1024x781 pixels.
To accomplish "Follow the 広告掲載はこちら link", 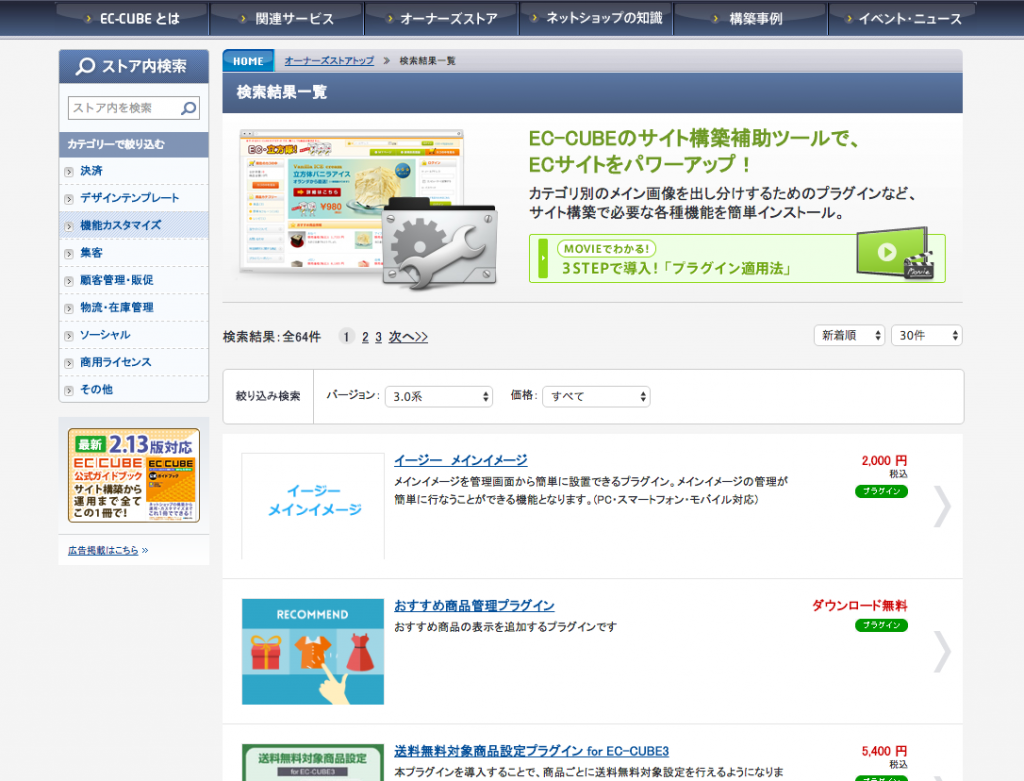I will coord(103,550).
